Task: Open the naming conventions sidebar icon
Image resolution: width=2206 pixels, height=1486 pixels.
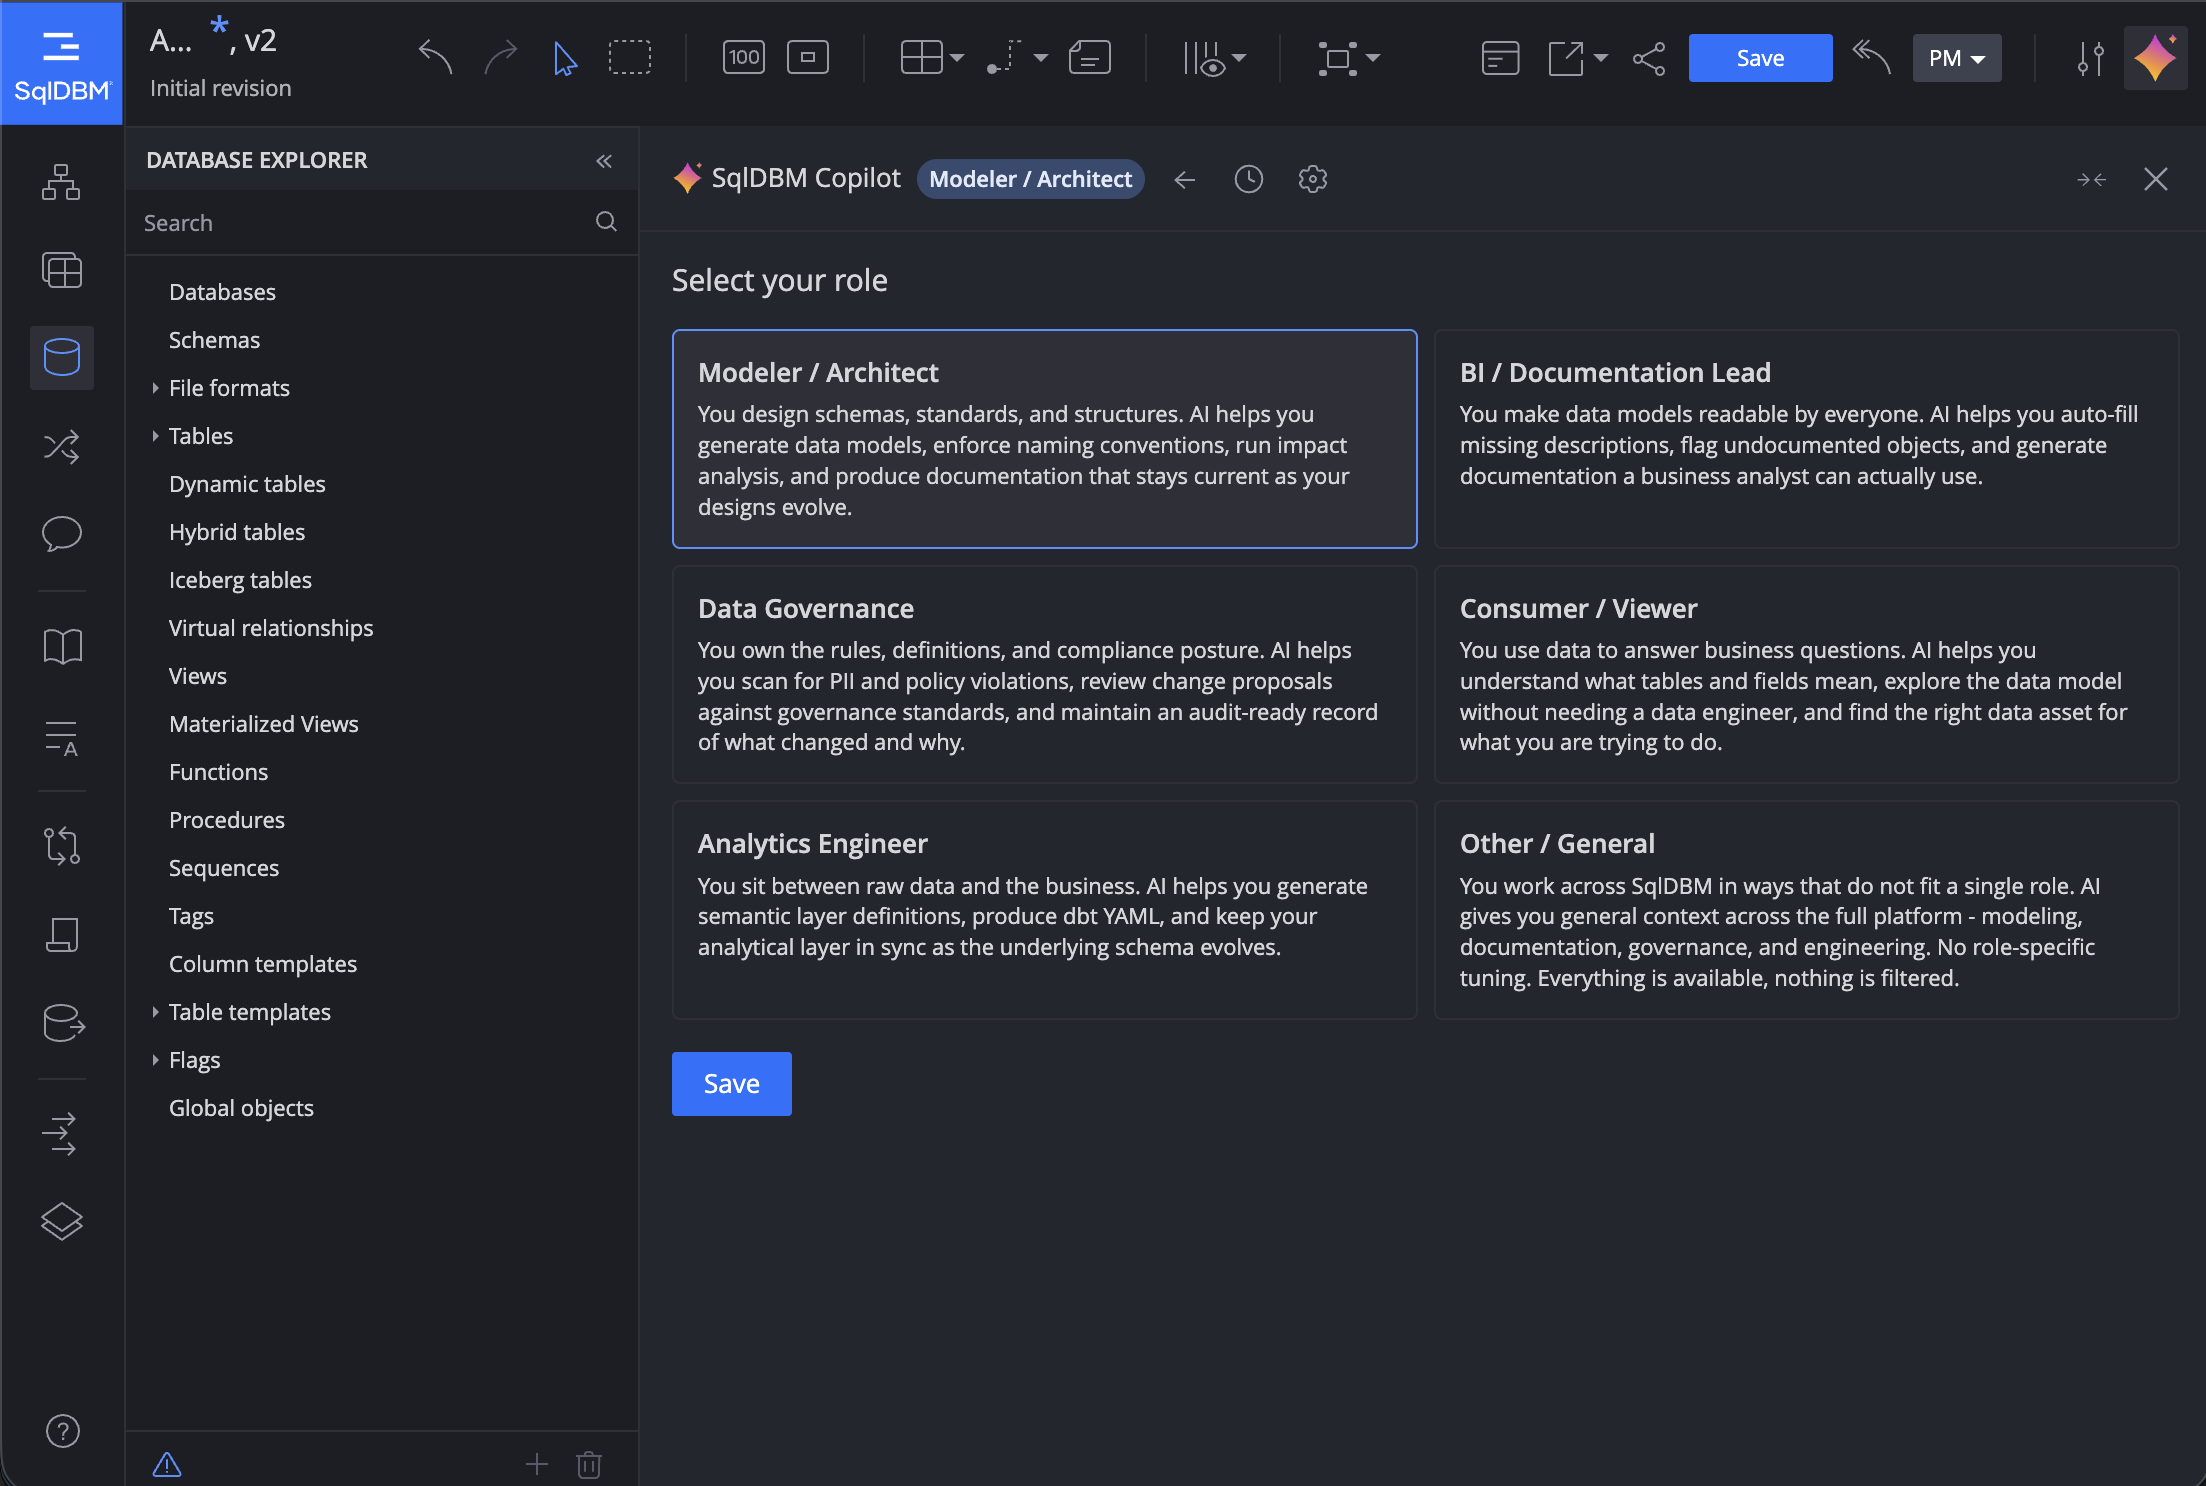Action: [x=62, y=738]
